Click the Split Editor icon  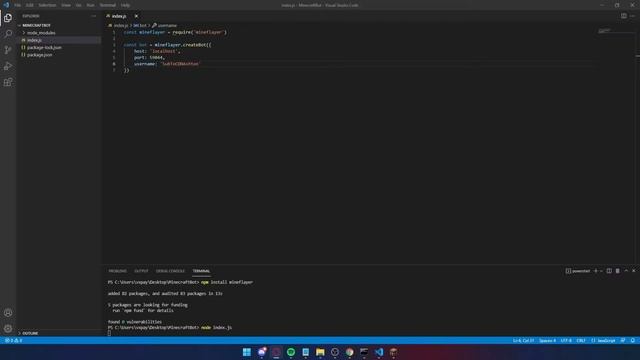[x=624, y=16]
